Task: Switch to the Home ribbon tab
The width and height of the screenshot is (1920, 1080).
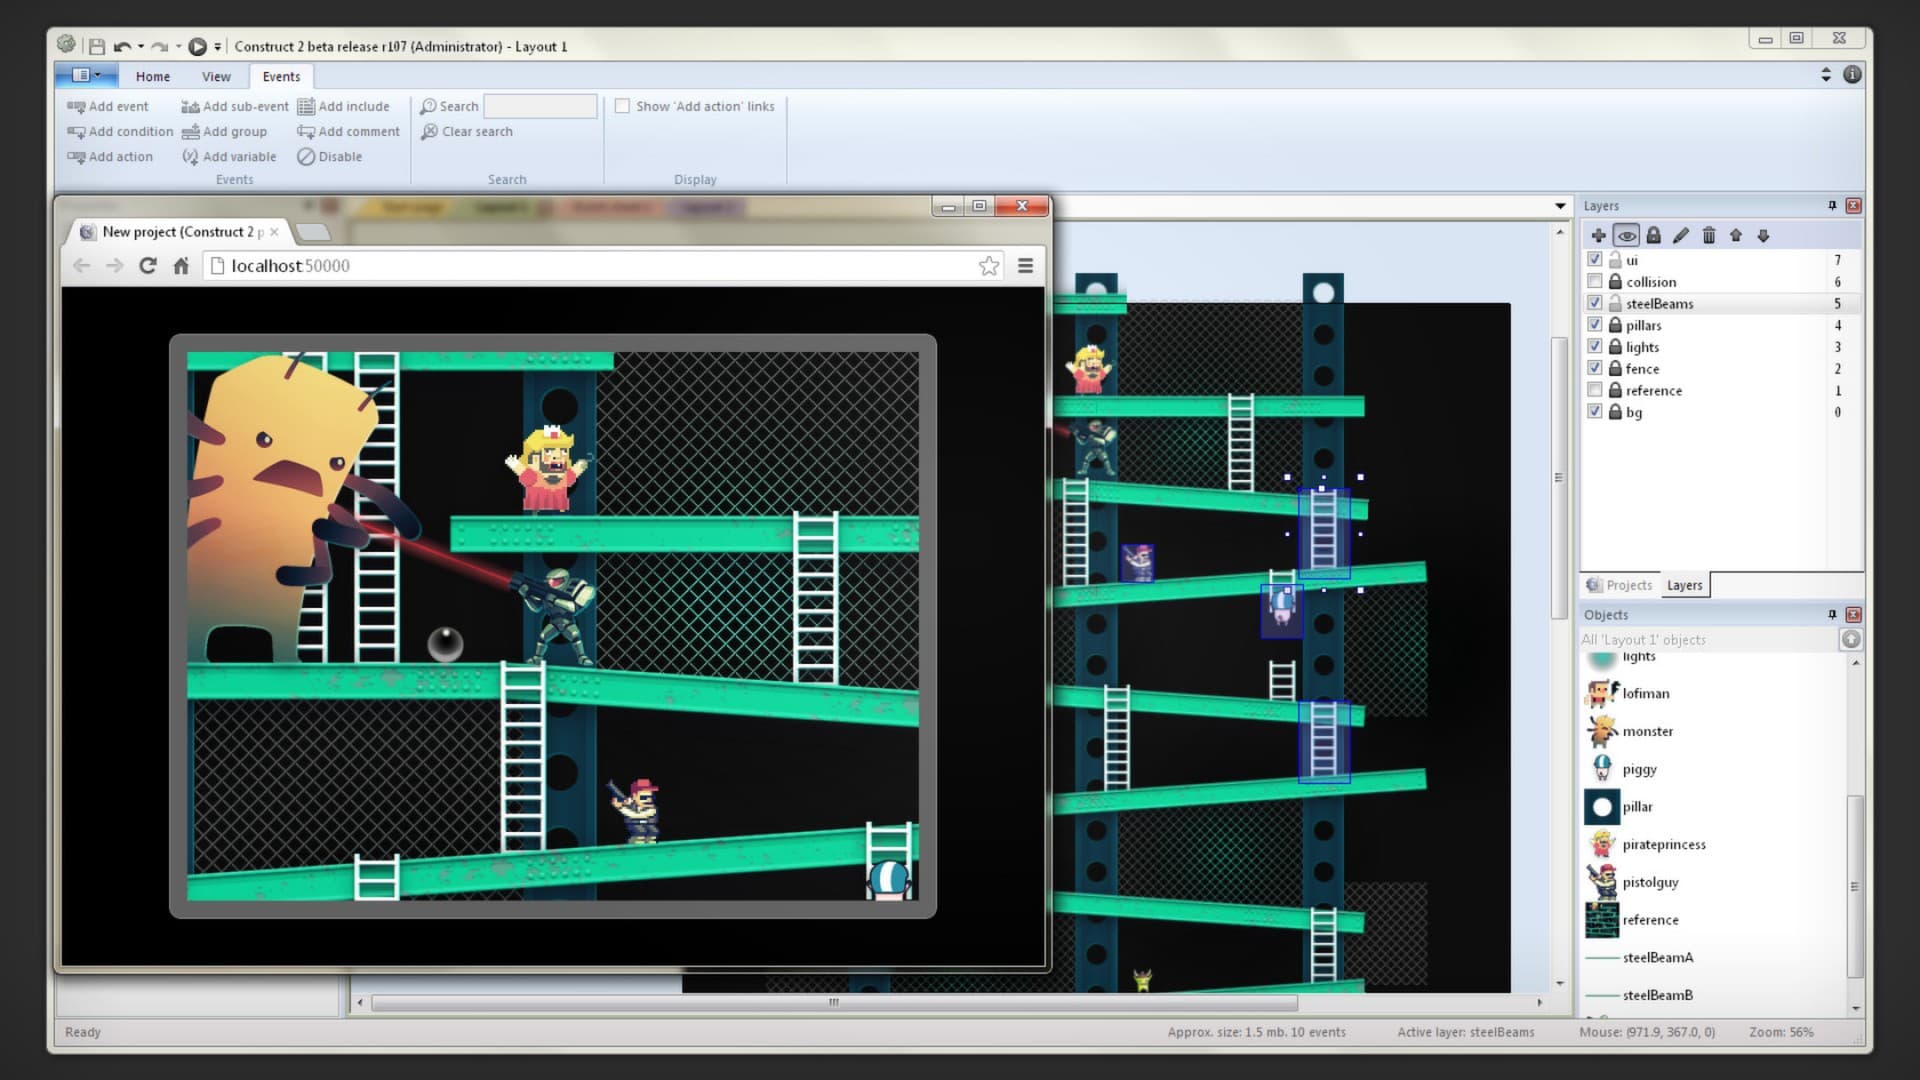Action: pyautogui.click(x=152, y=76)
